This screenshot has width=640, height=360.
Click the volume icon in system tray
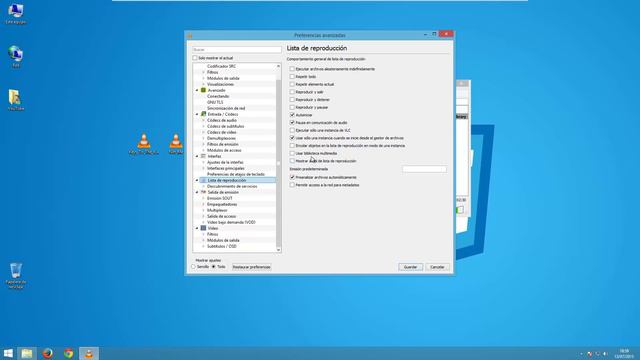605,354
